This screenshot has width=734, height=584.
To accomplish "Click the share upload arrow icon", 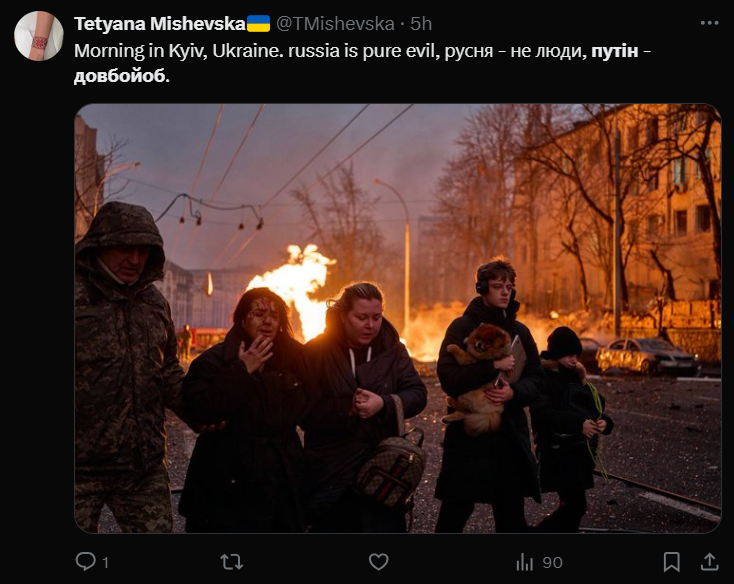I will coord(709,562).
